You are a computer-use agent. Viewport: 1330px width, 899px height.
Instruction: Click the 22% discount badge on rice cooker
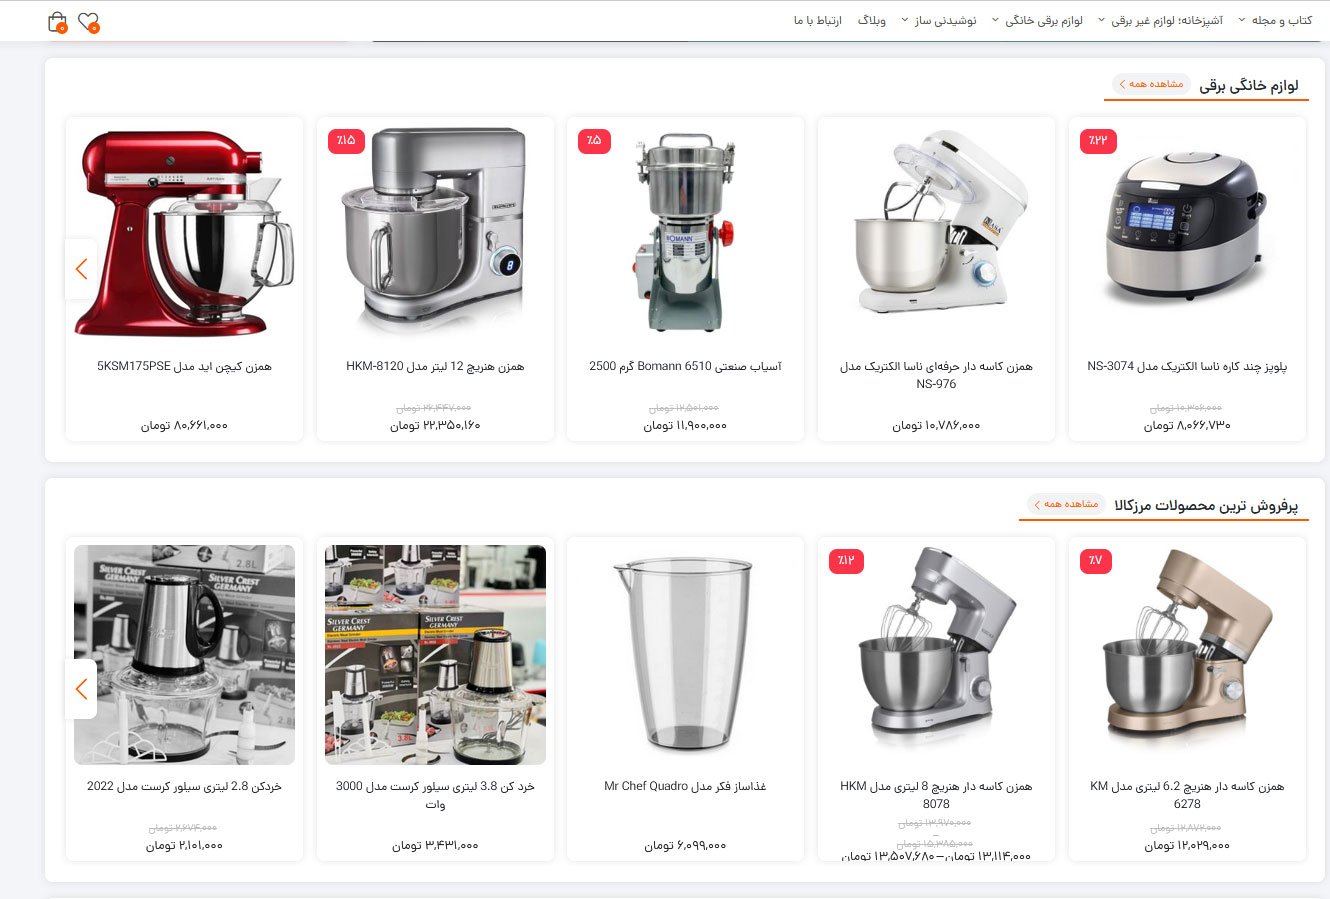point(1098,140)
